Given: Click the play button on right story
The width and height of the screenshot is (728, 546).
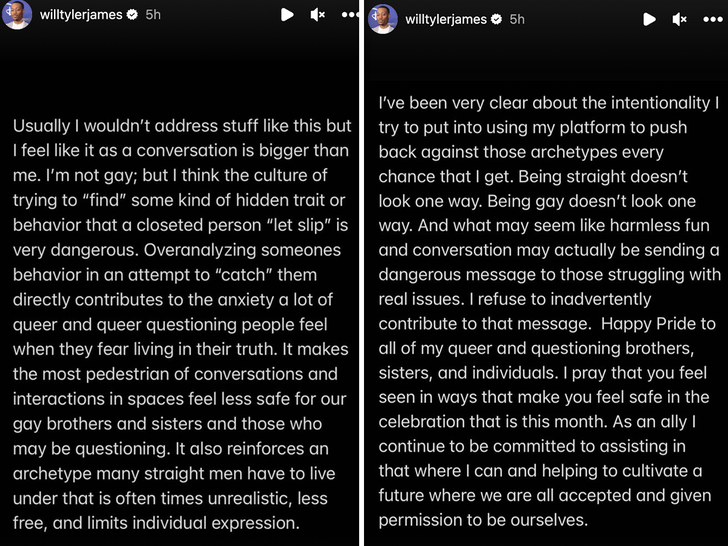Looking at the screenshot, I should pos(650,18).
